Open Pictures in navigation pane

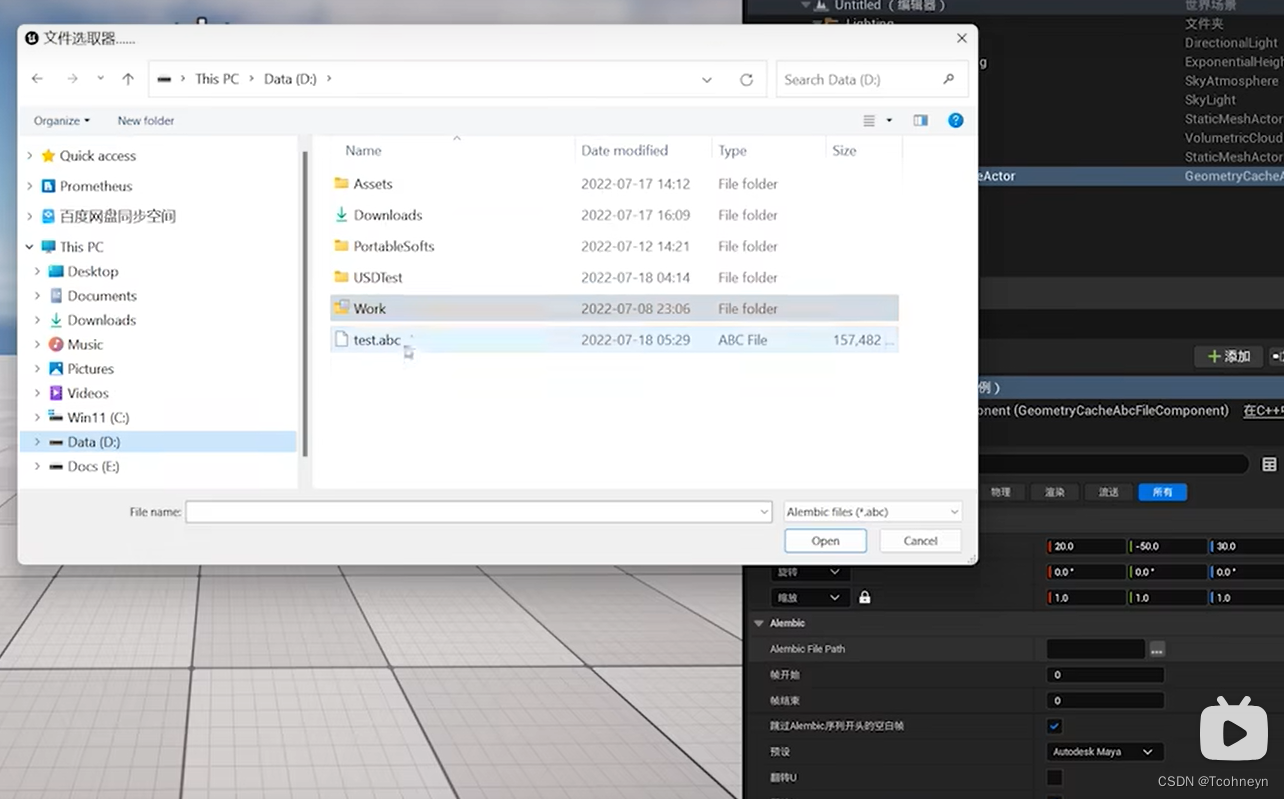pyautogui.click(x=90, y=369)
